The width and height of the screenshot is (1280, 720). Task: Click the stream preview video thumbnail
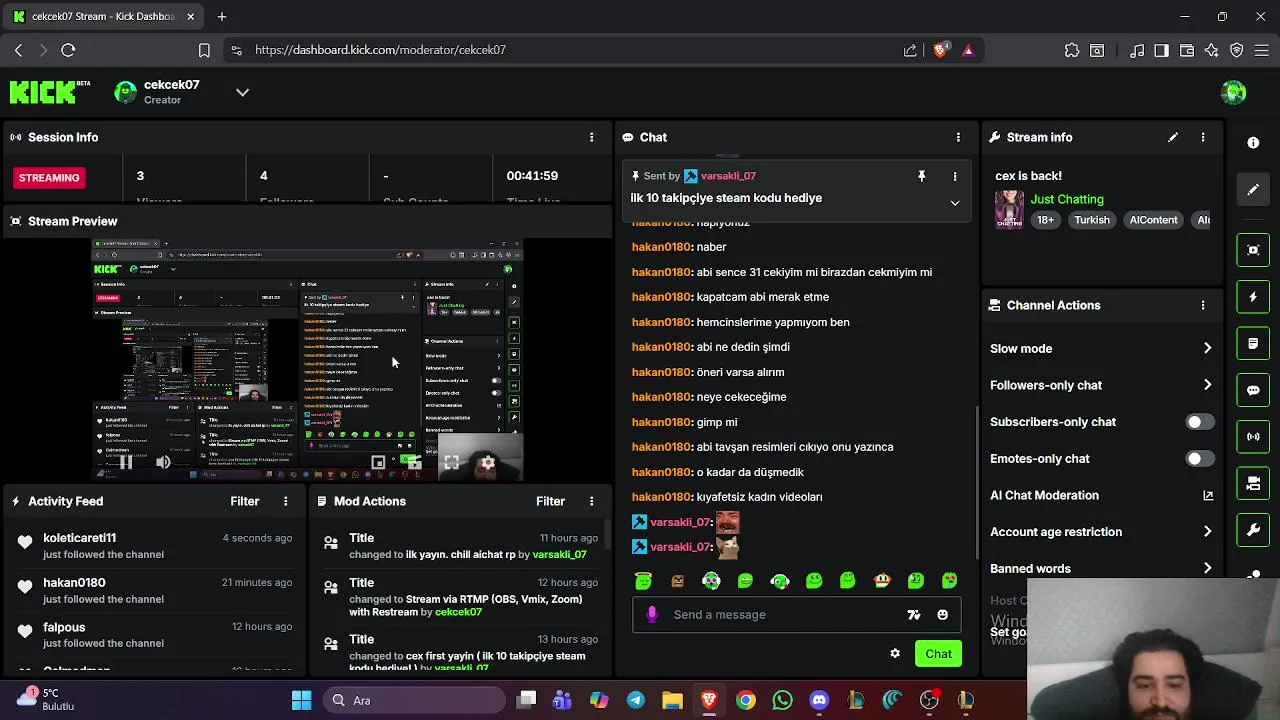click(306, 358)
